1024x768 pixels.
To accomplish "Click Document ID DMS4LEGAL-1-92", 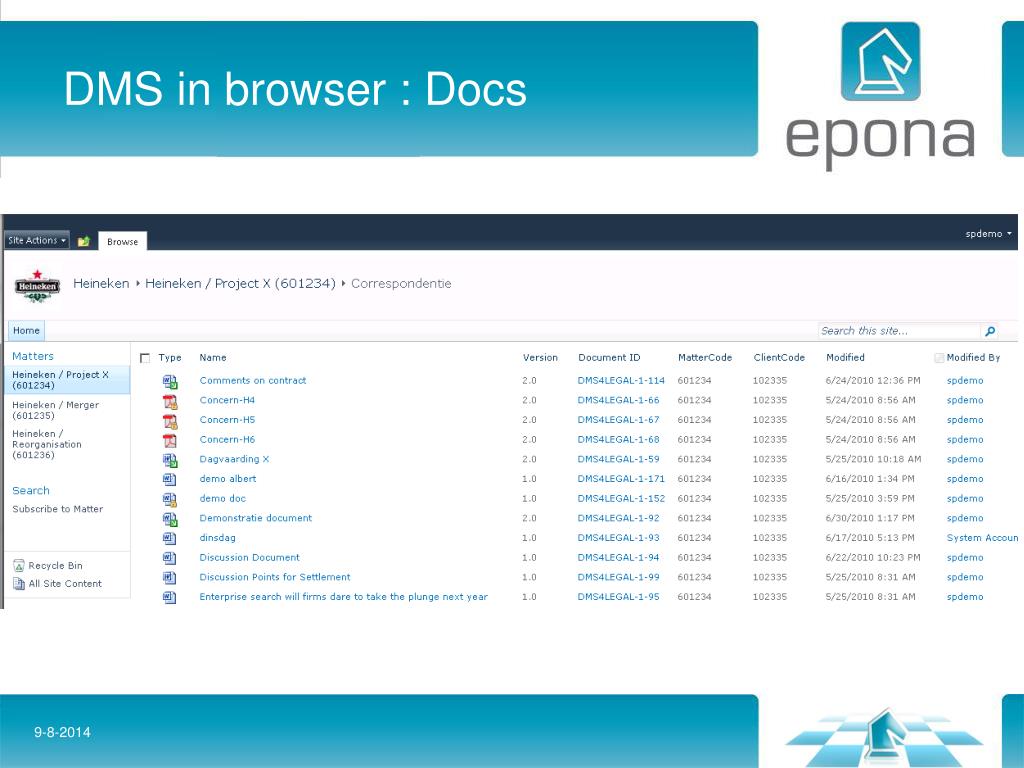I will tap(618, 518).
